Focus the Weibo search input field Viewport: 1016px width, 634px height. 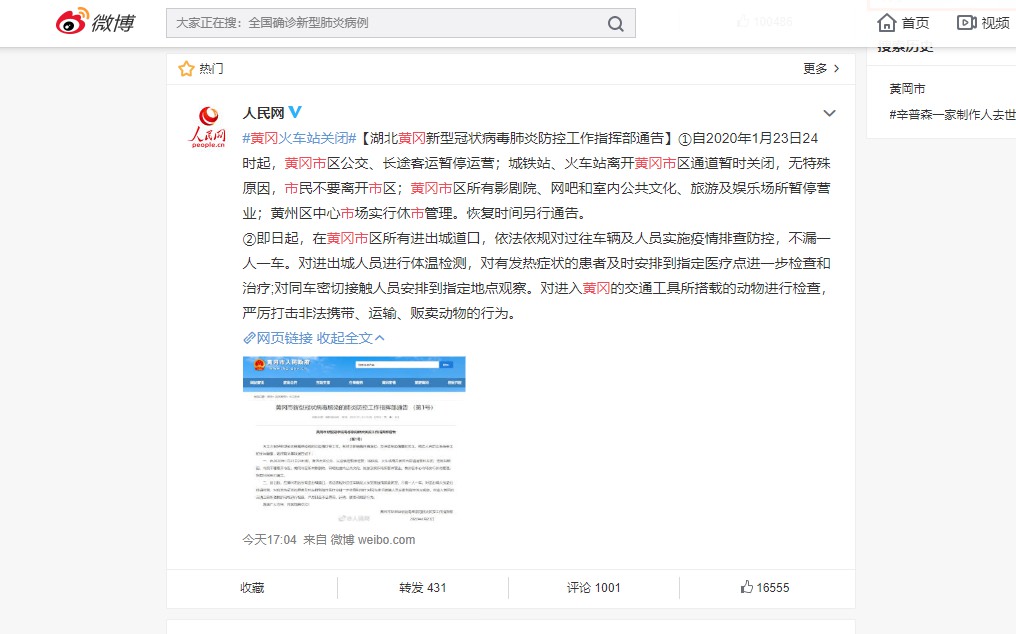400,23
